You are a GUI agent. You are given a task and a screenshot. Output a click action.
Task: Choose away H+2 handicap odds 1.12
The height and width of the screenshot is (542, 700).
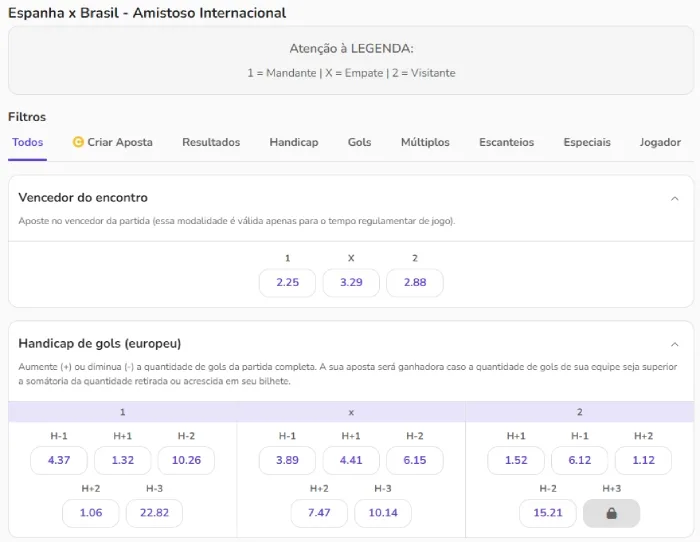pos(643,460)
